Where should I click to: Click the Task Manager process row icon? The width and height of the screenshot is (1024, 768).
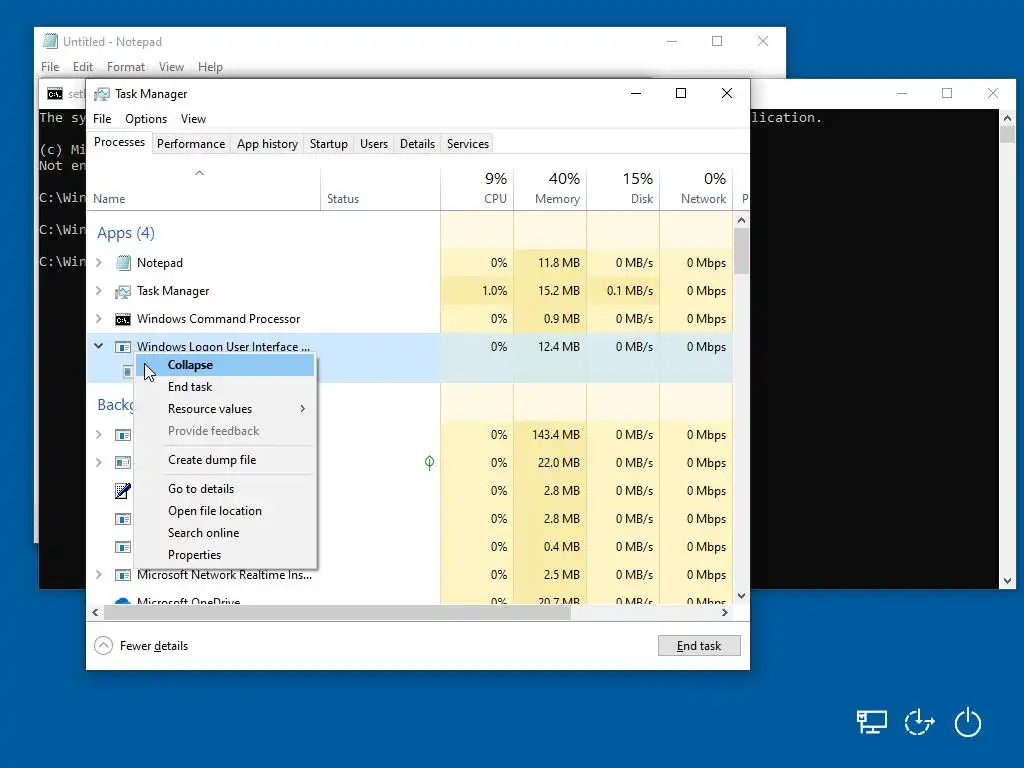tap(123, 291)
